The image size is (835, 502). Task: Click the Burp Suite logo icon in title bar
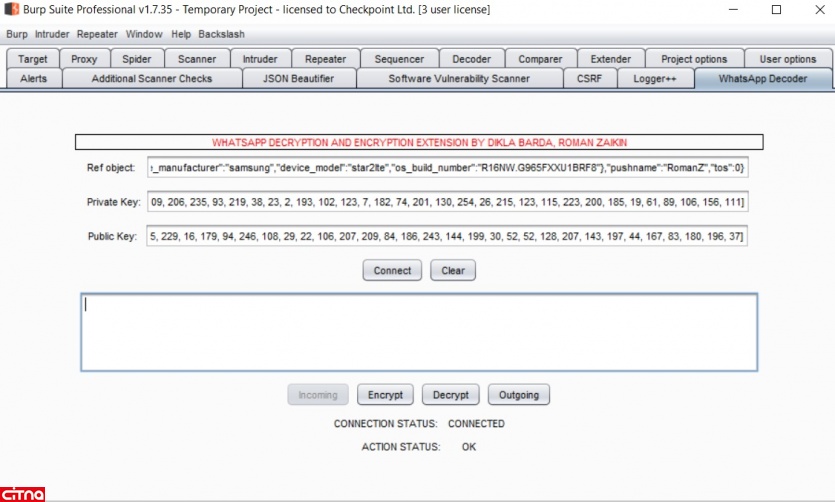point(12,10)
